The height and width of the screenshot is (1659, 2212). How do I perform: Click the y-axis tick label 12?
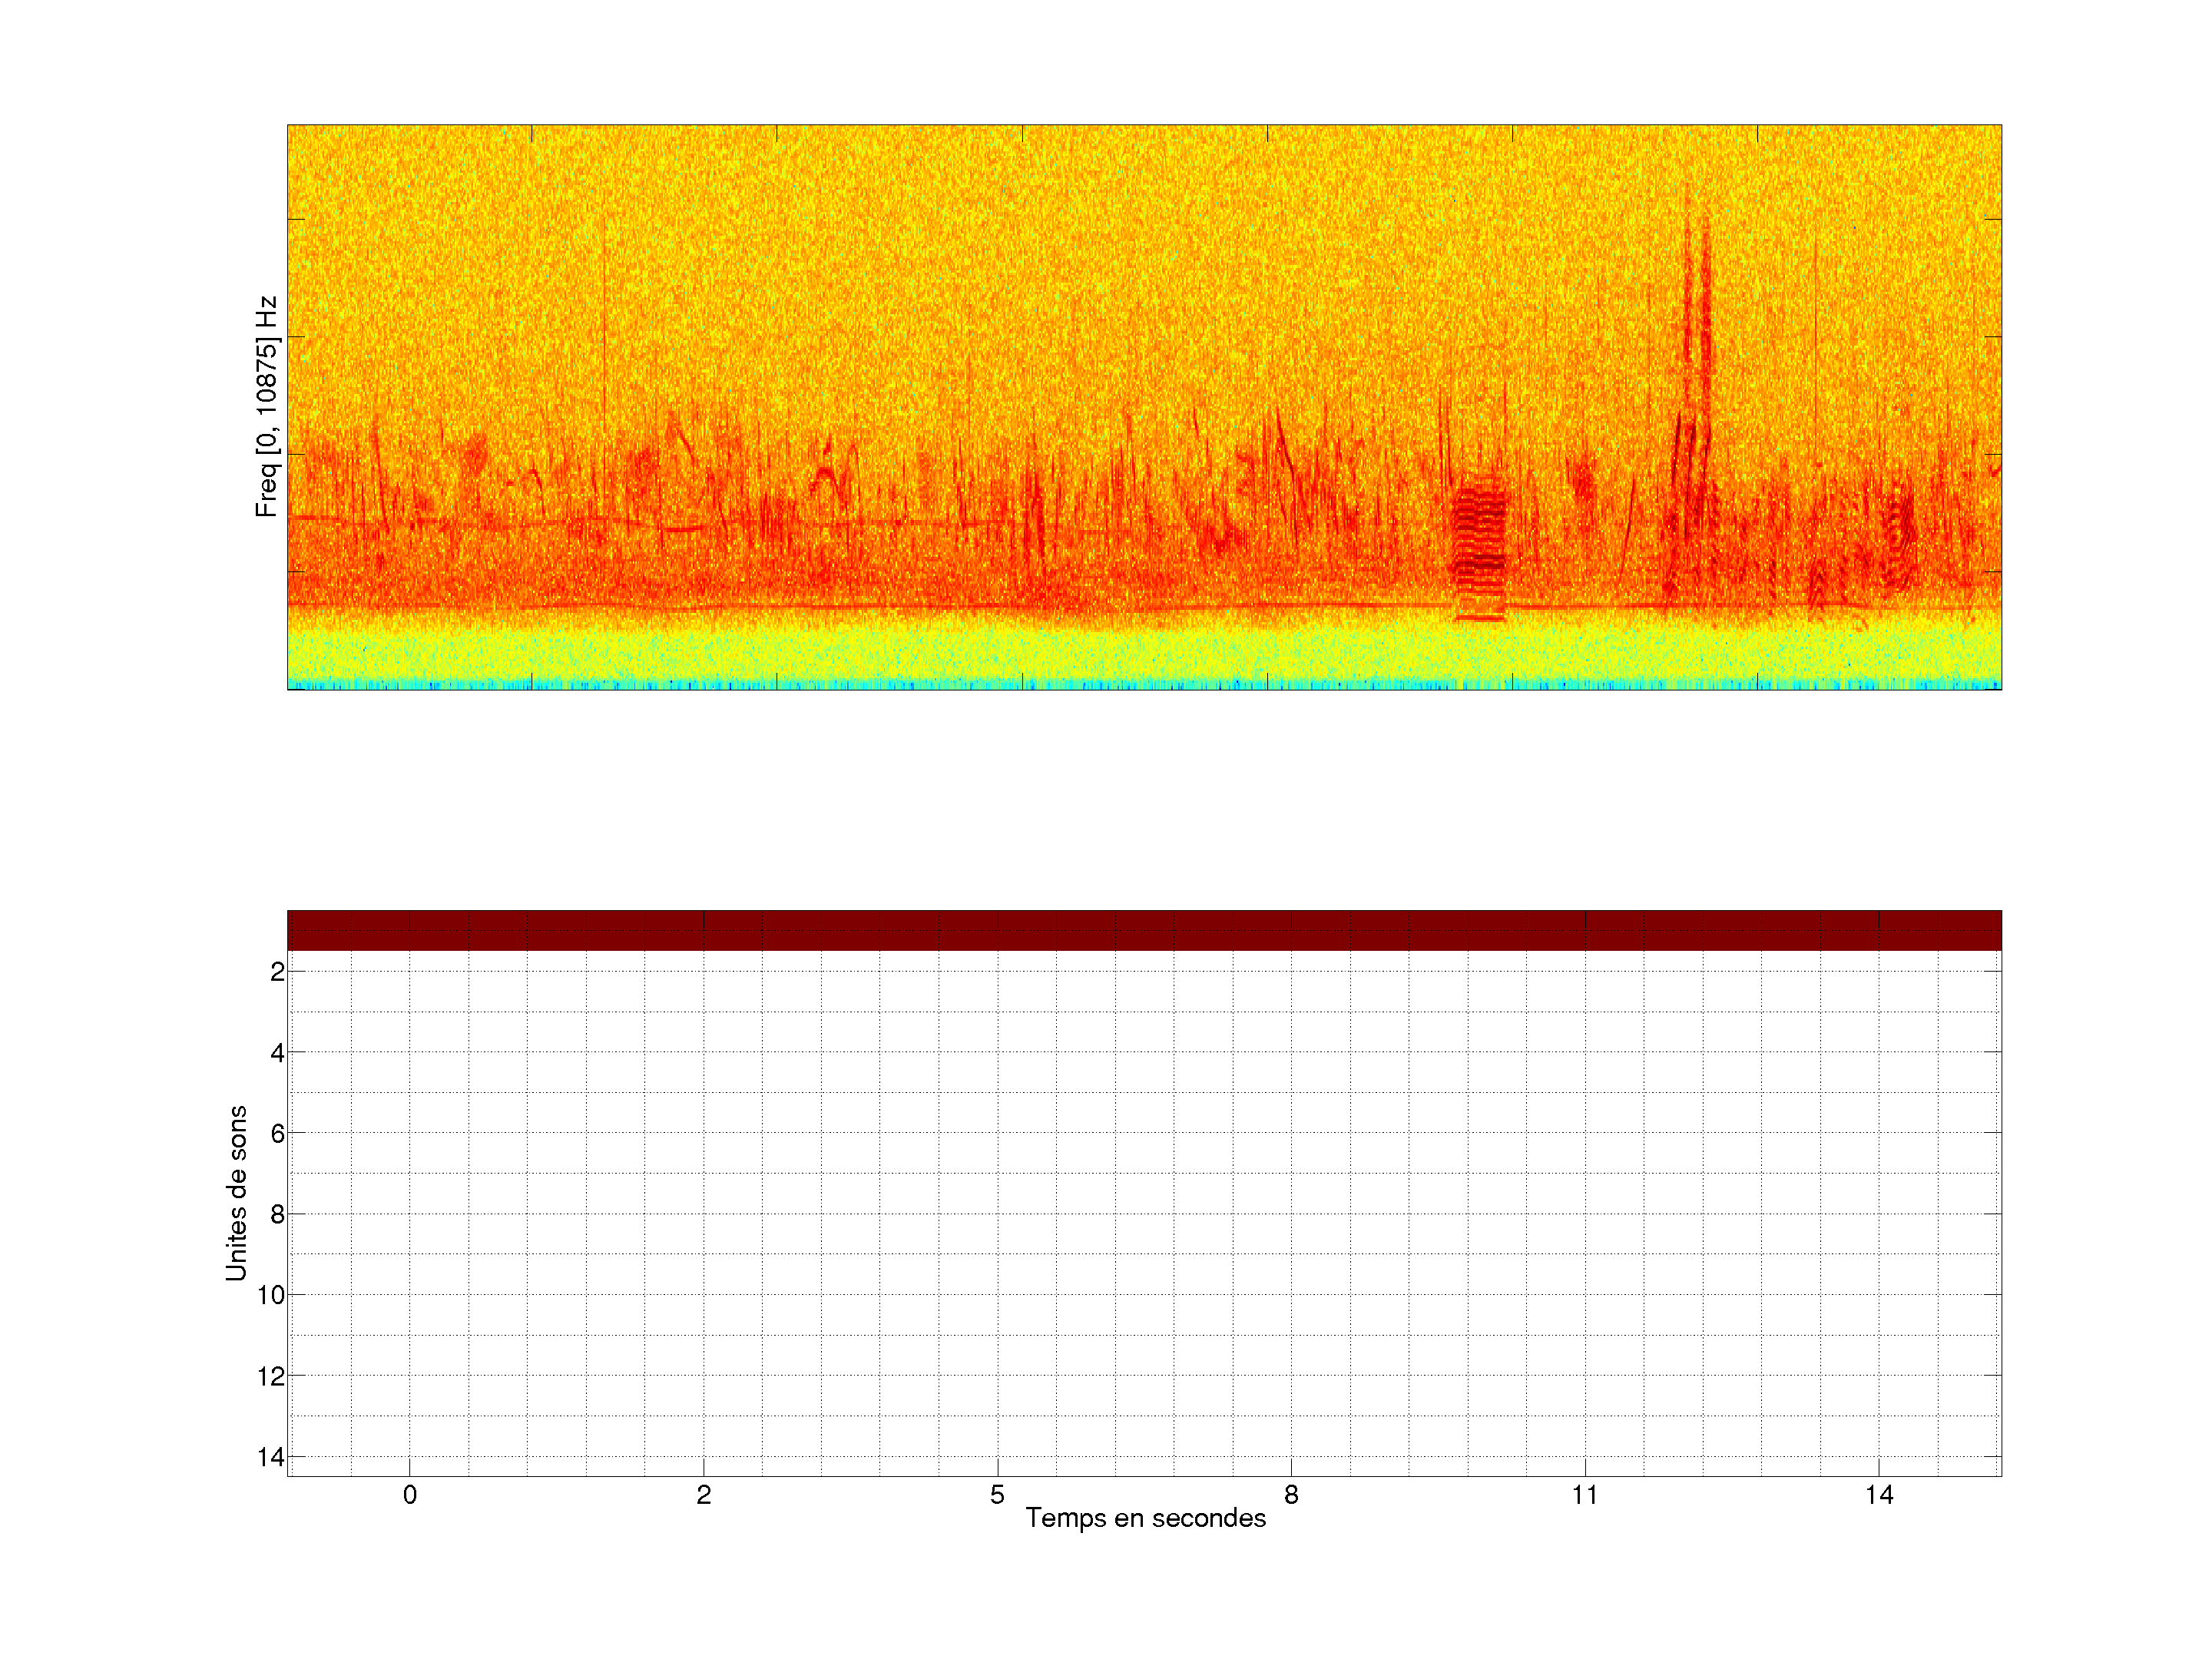point(271,1376)
